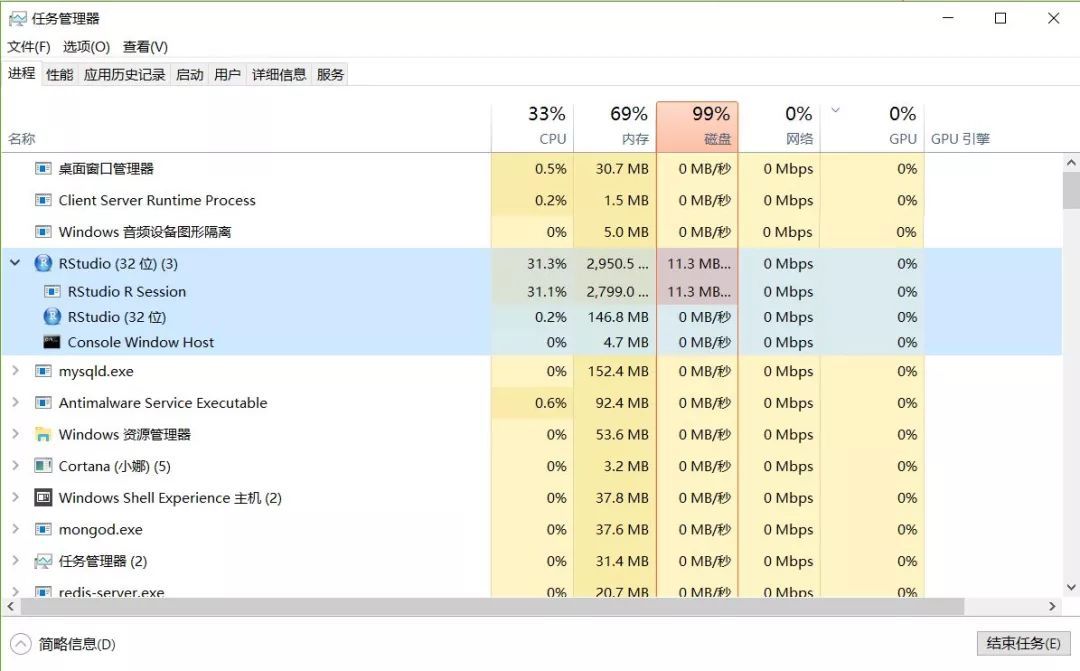Open the 文件(F) menu

[29, 47]
